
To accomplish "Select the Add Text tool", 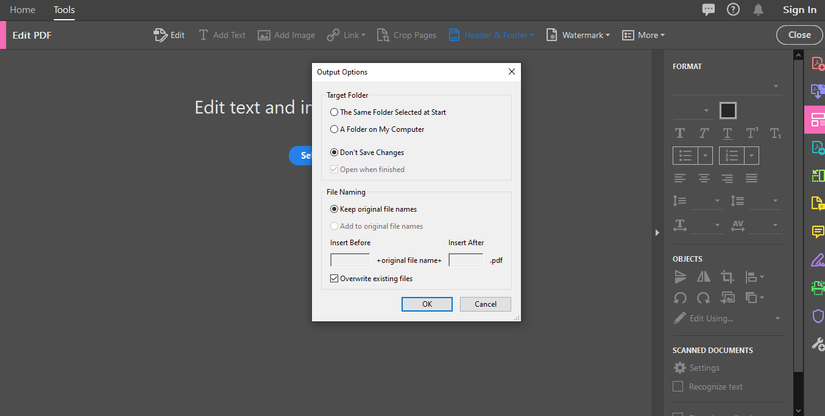I will (222, 35).
